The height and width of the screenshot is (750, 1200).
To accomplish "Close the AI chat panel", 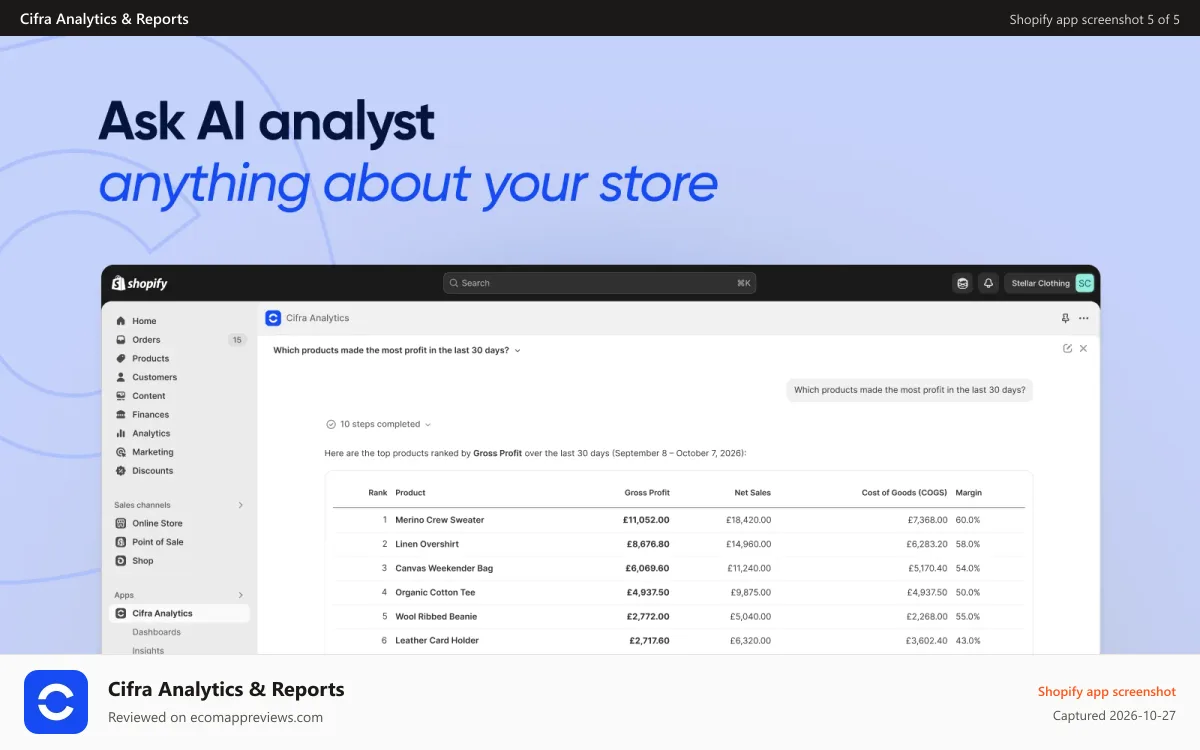I will pyautogui.click(x=1083, y=348).
